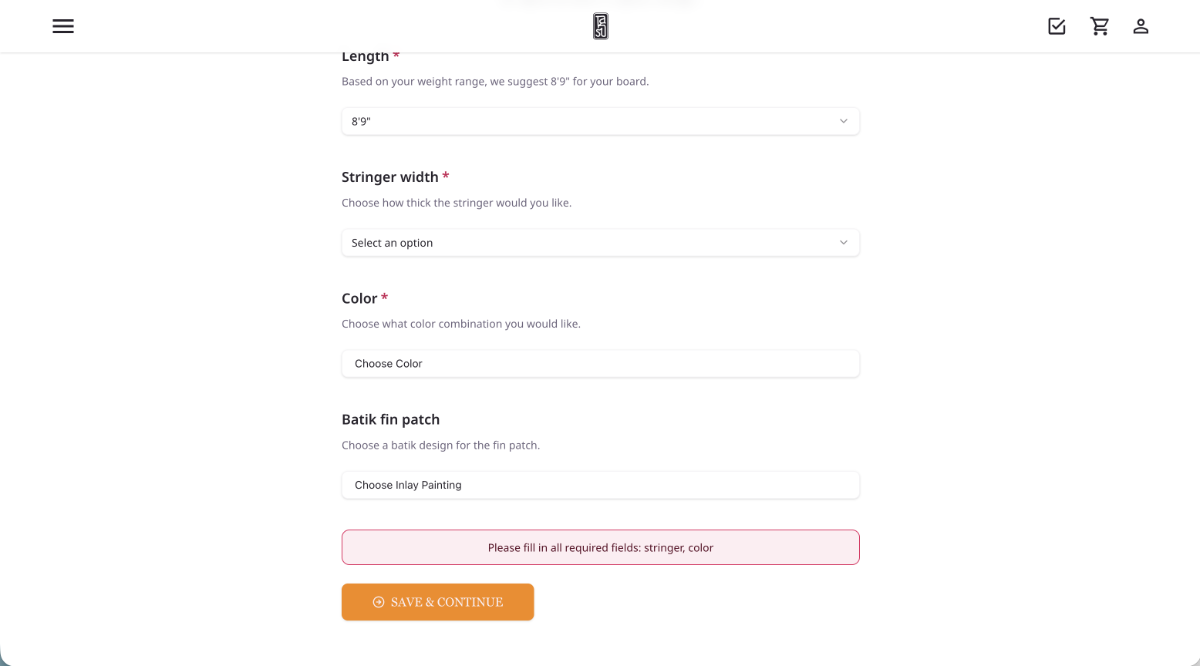Screen dimensions: 1200x666
Task: Open the board Length dropdown showing 8'9"
Action: click(x=600, y=121)
